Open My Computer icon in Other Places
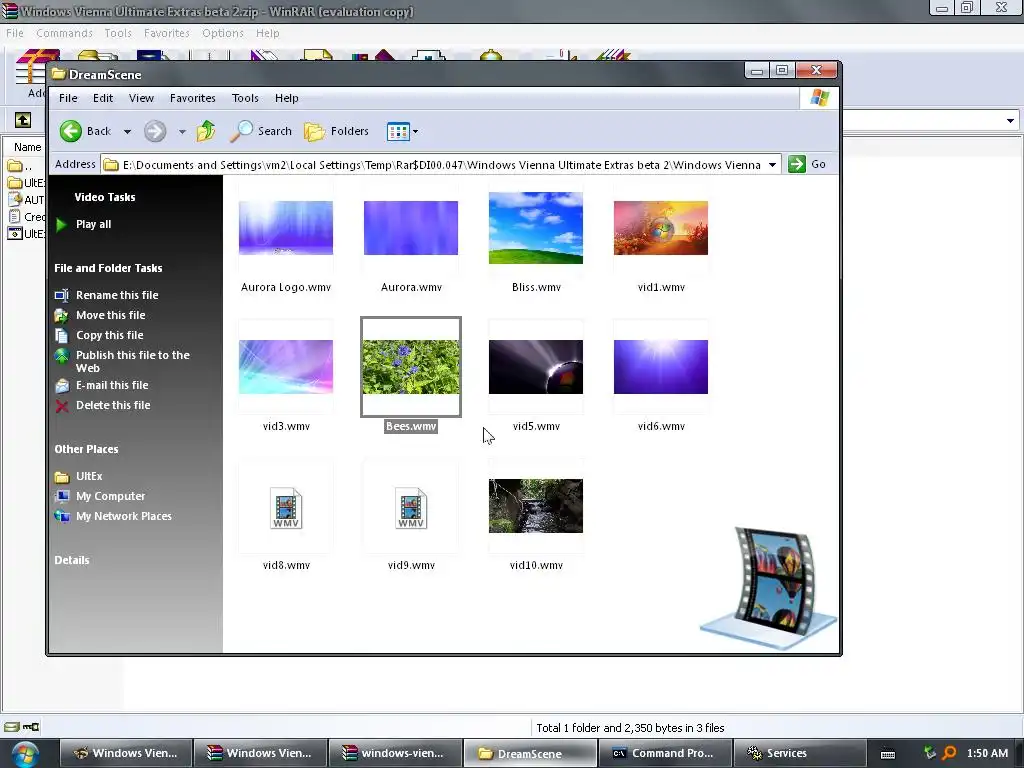This screenshot has width=1024, height=768. (x=61, y=496)
